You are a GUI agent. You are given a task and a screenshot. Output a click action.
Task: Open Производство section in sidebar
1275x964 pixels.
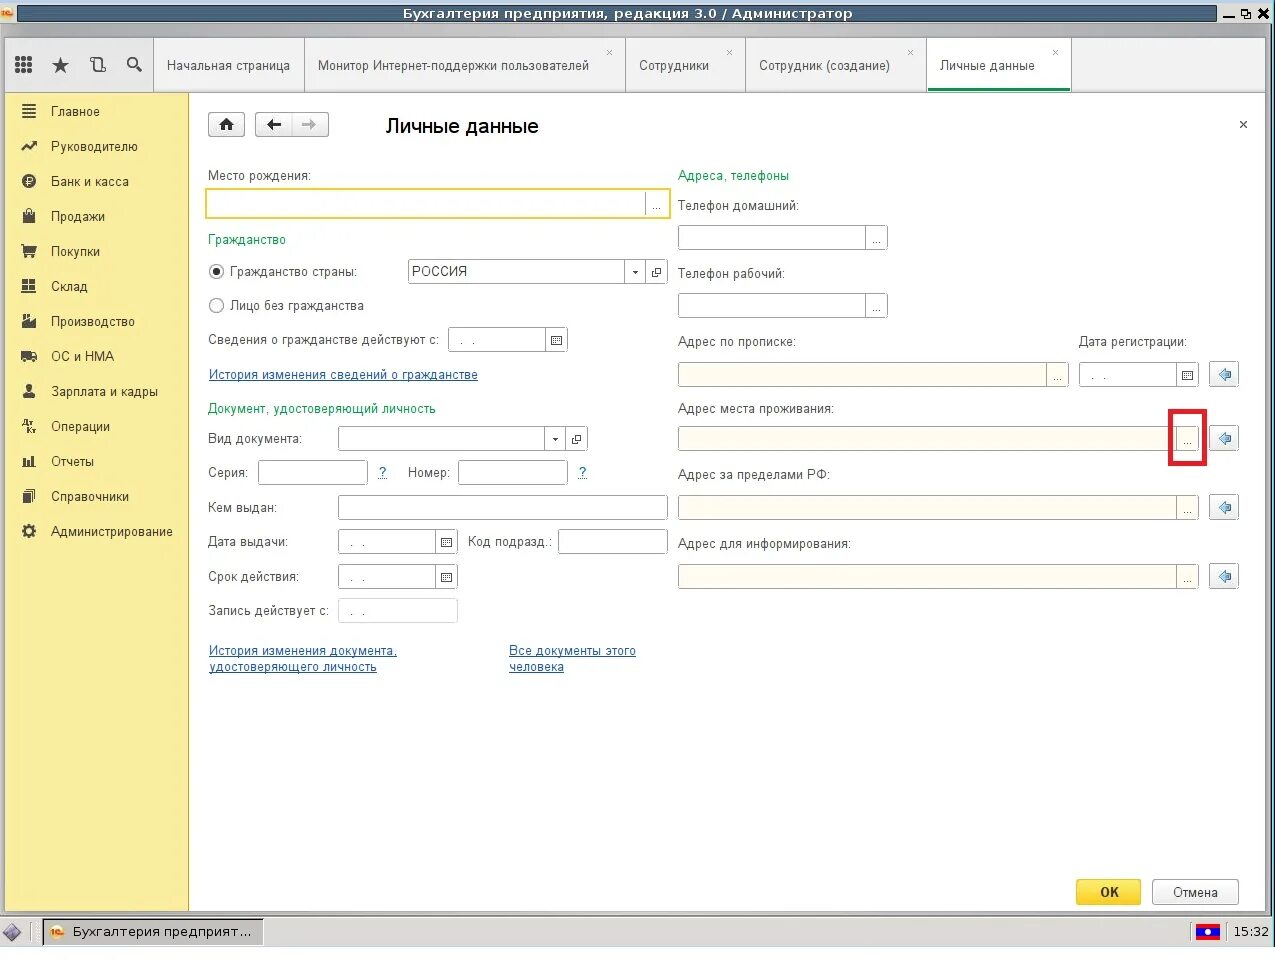[x=96, y=321]
